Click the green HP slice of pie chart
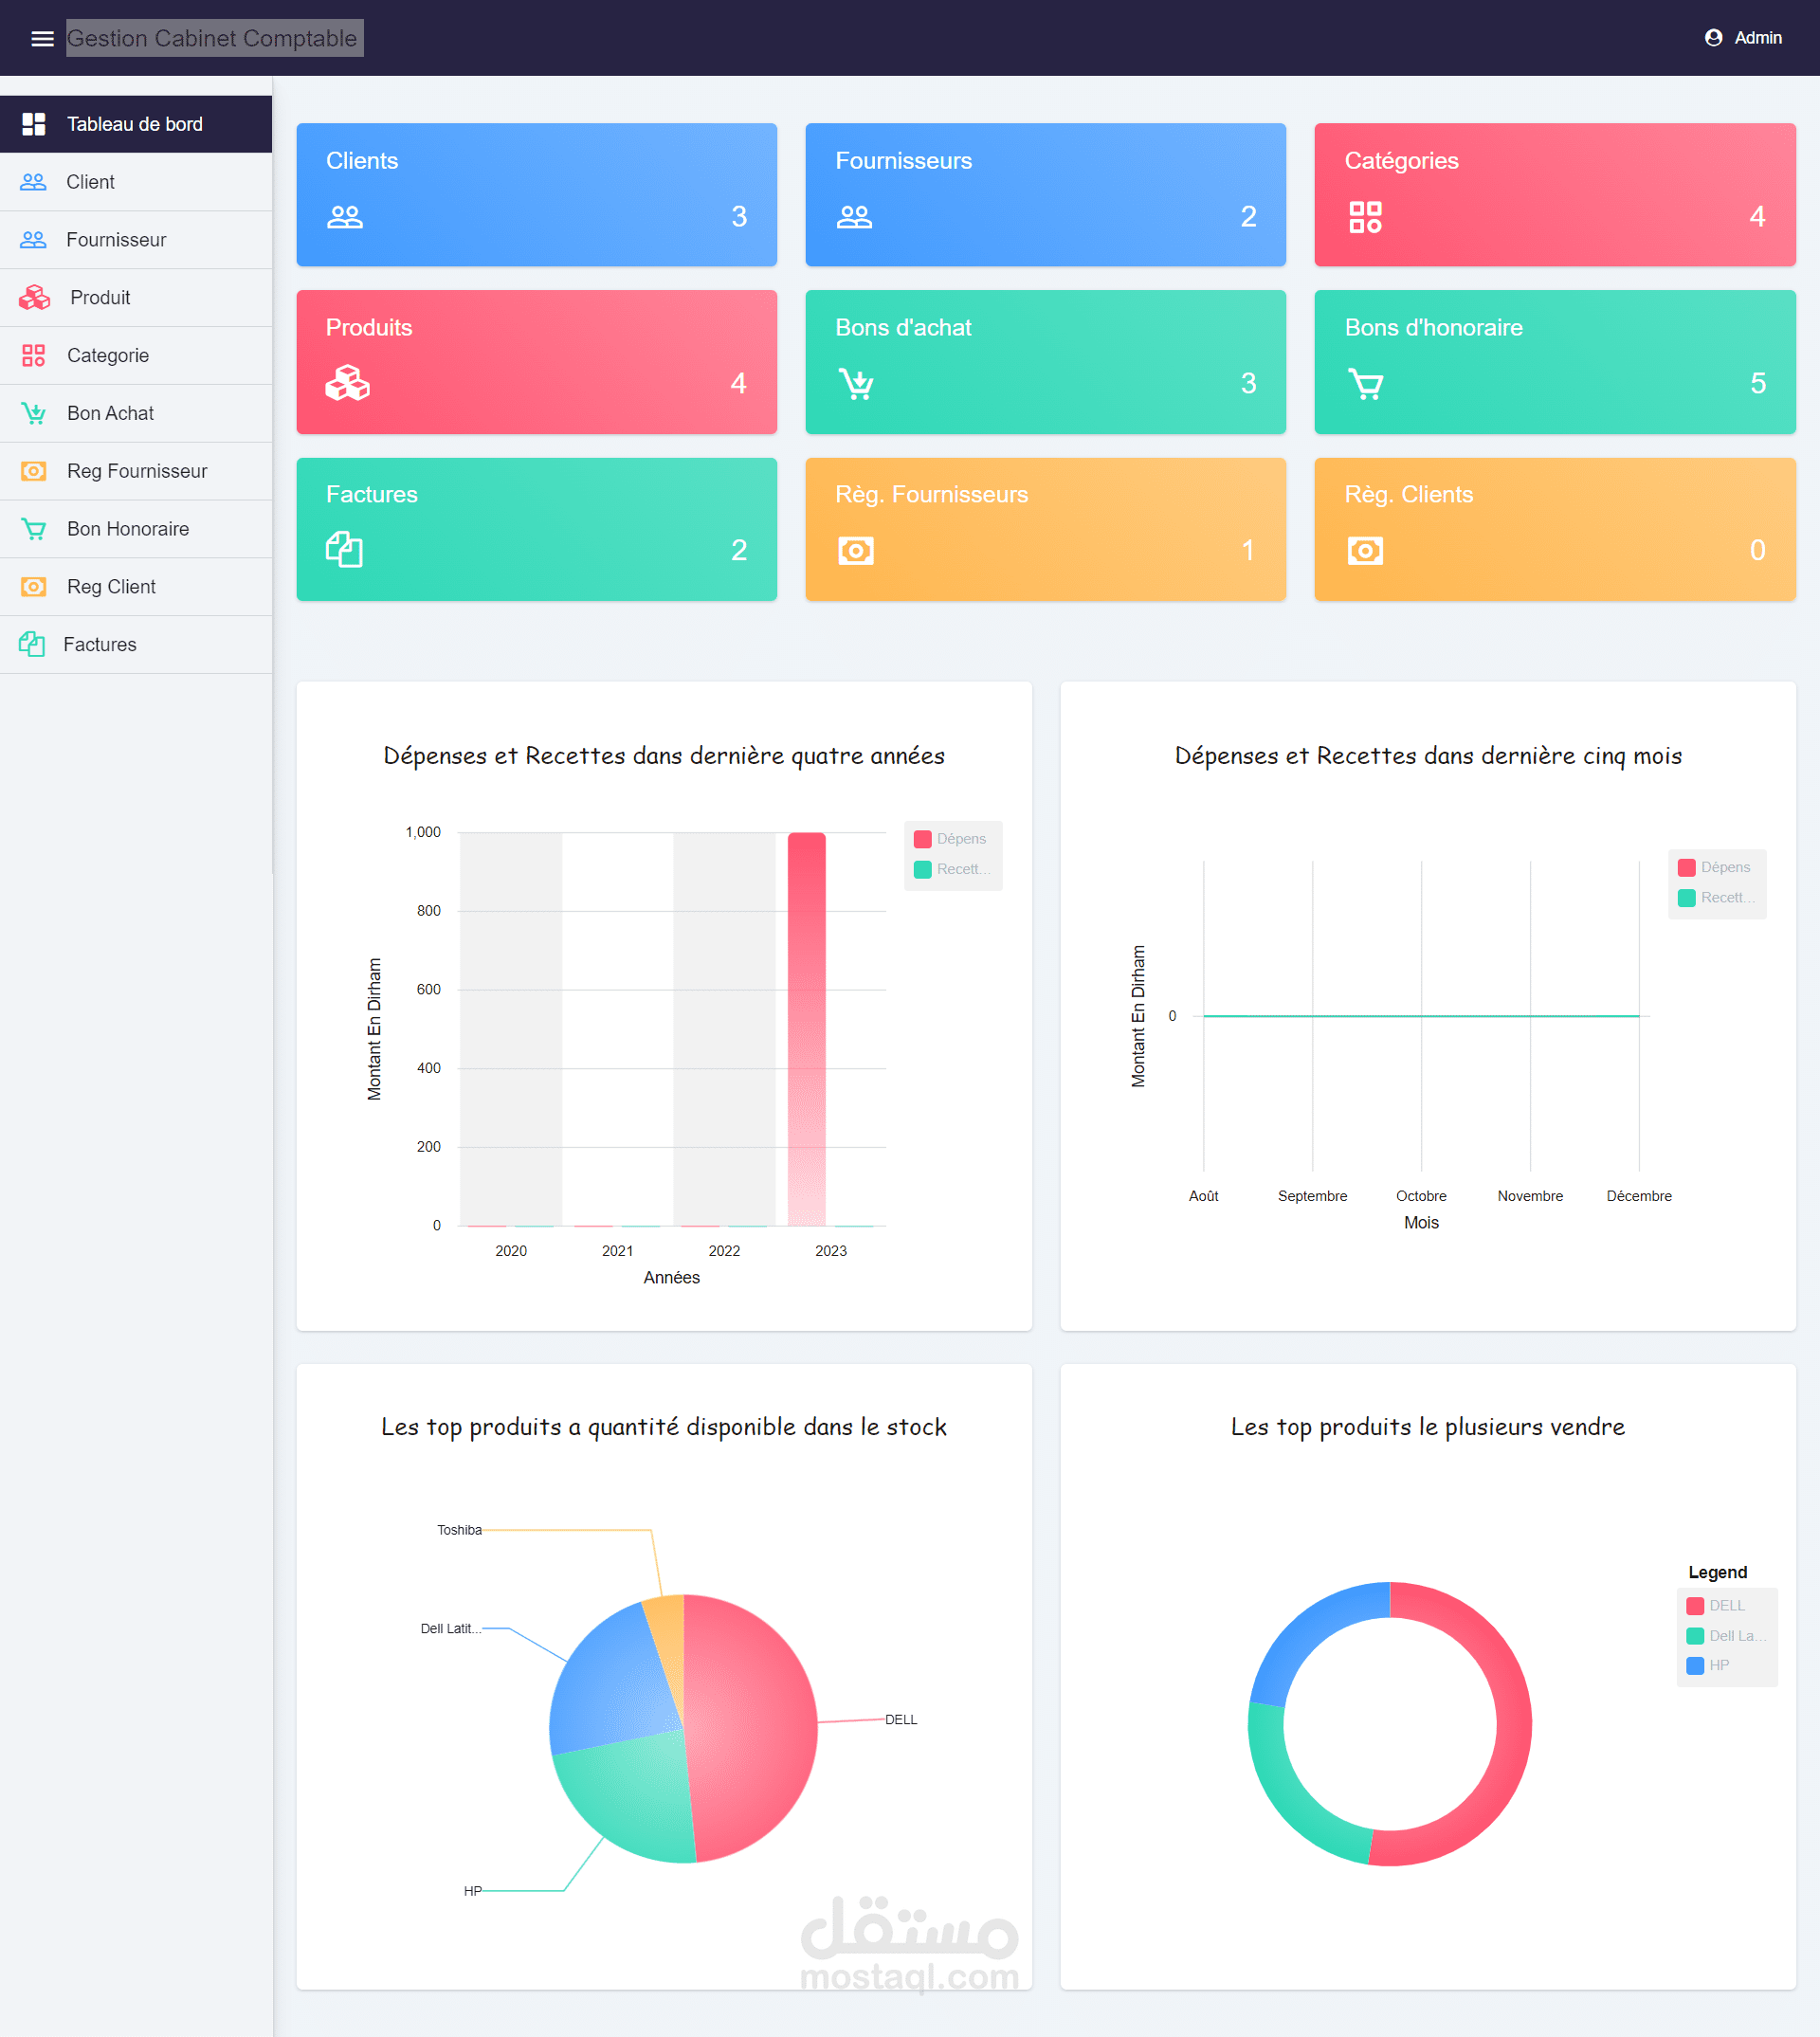This screenshot has width=1820, height=2037. pyautogui.click(x=630, y=1795)
